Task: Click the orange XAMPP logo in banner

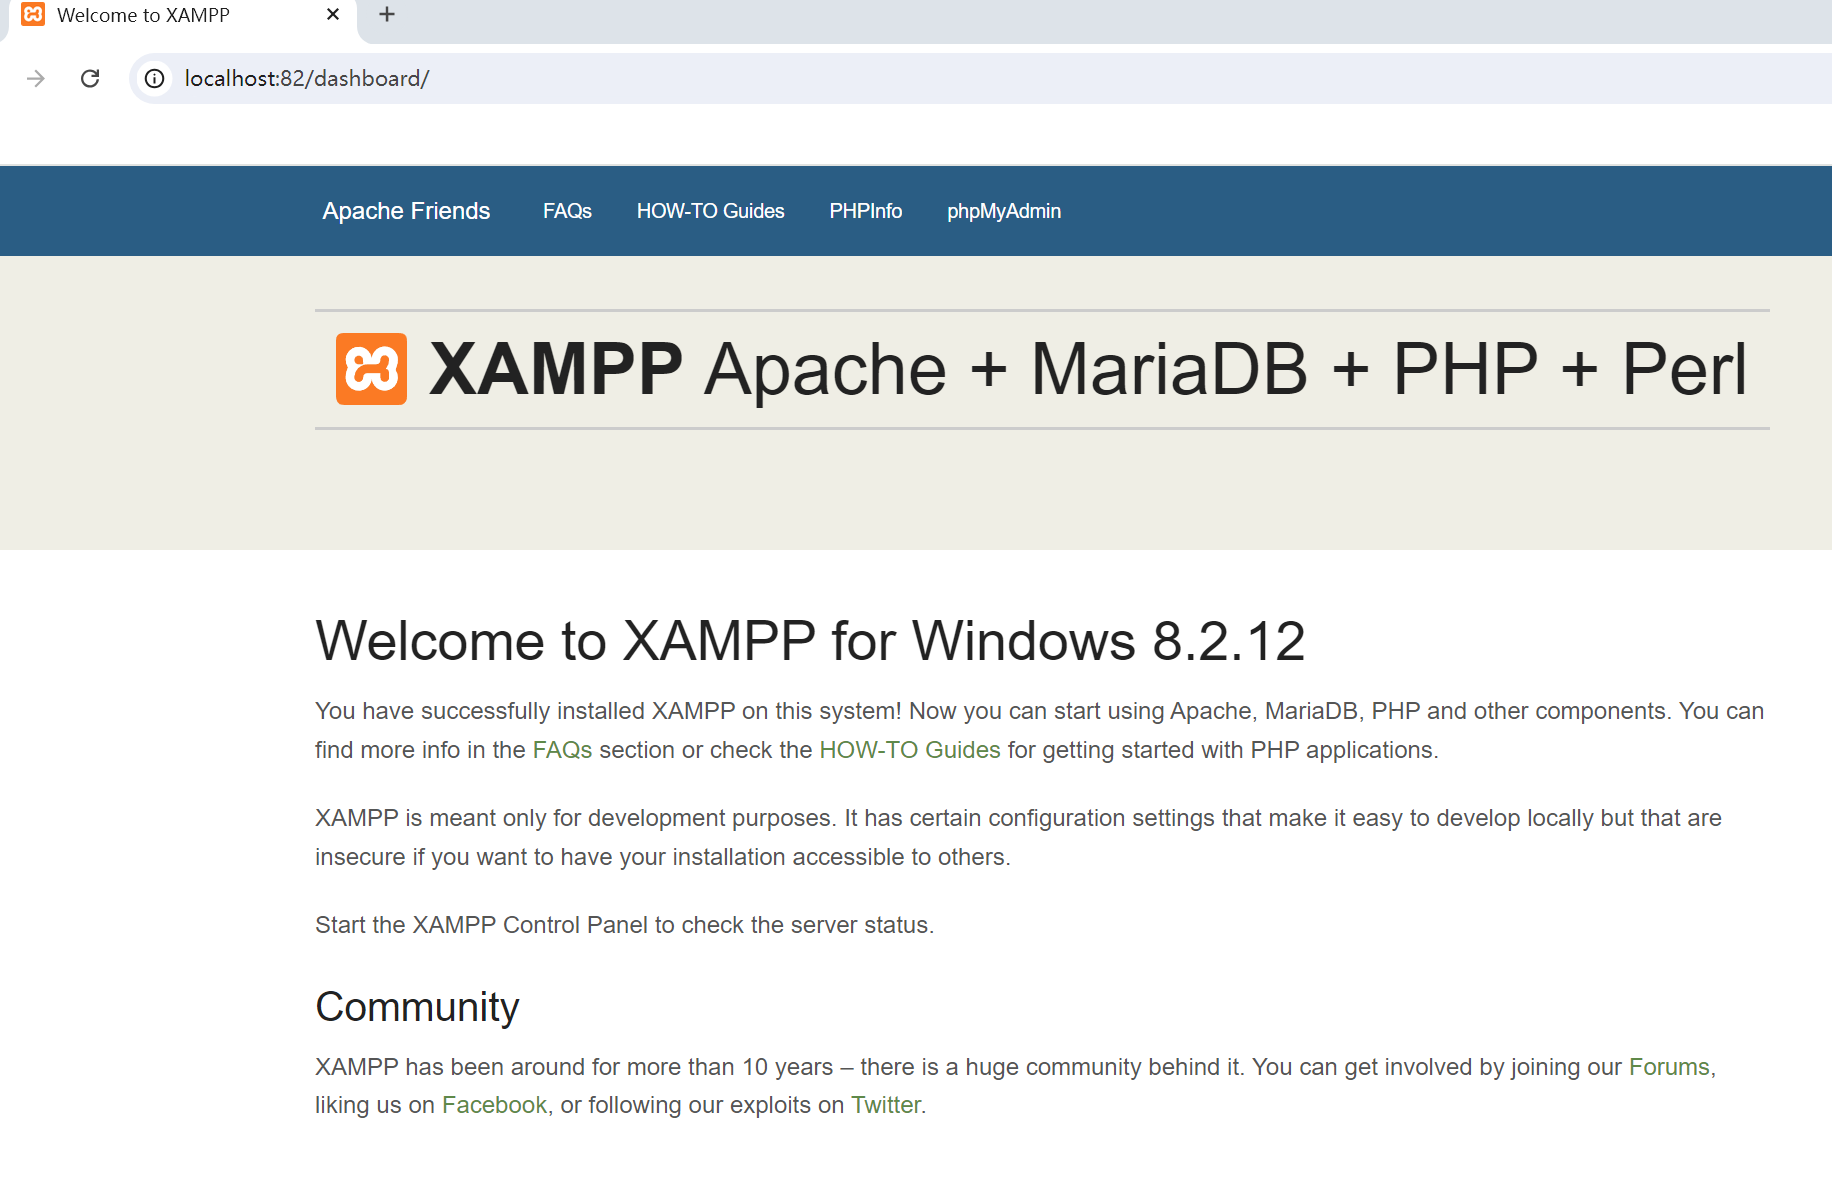Action: (371, 369)
